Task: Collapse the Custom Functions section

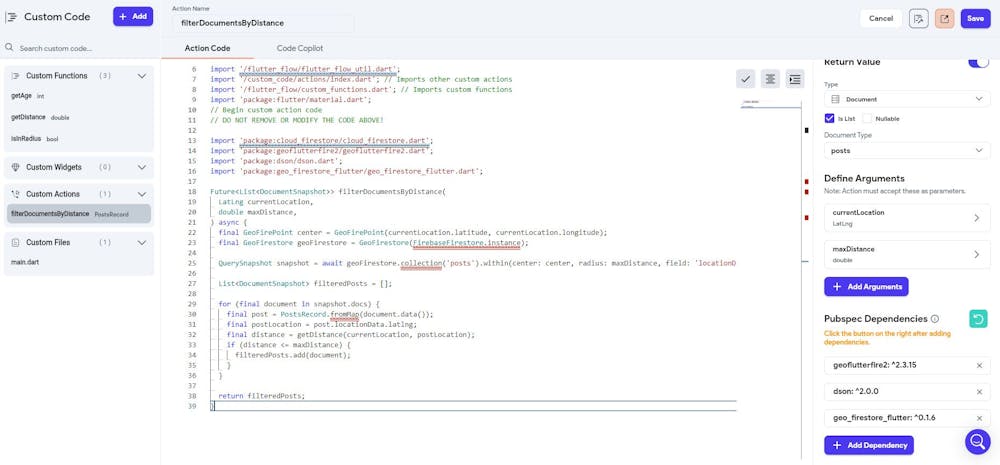Action: pyautogui.click(x=142, y=76)
